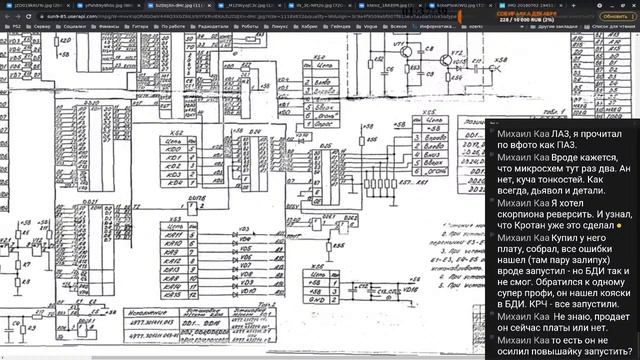The width and height of the screenshot is (640, 360).
Task: Open the Социалки bookmark folder
Action: pyautogui.click(x=71, y=27)
